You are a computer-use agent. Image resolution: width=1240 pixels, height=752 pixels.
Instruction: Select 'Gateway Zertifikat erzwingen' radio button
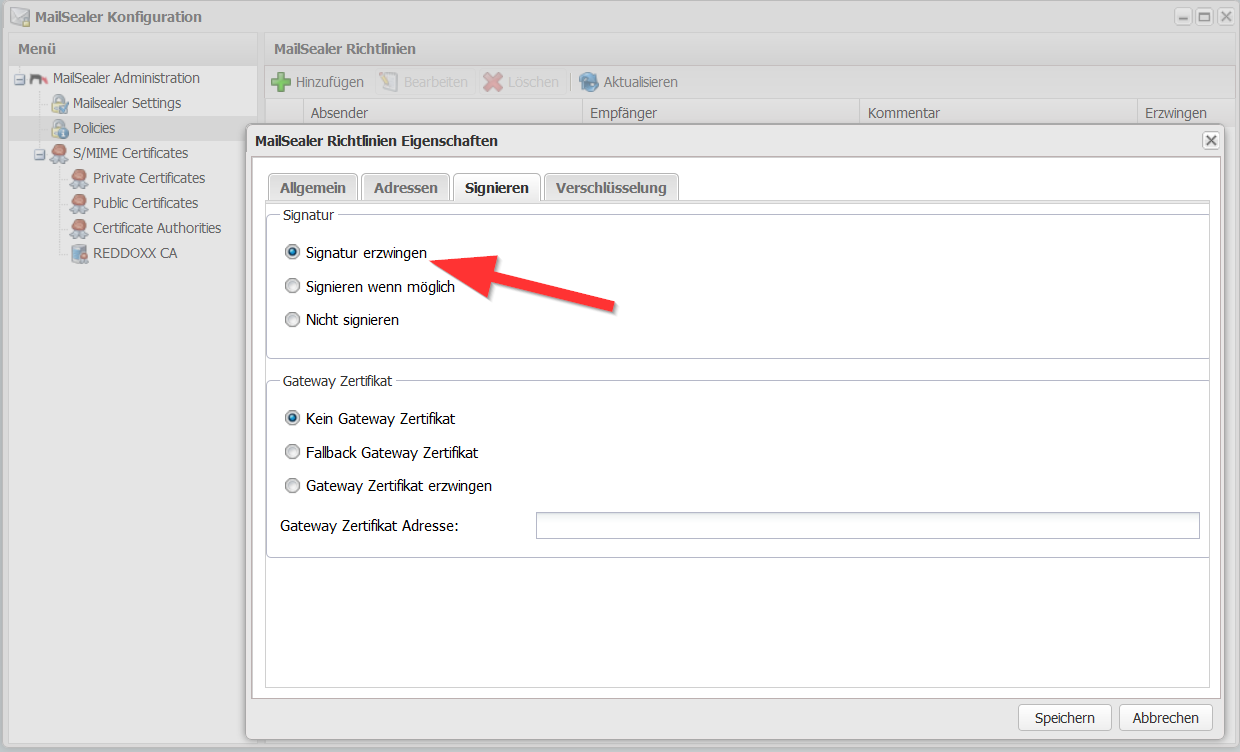(x=292, y=486)
